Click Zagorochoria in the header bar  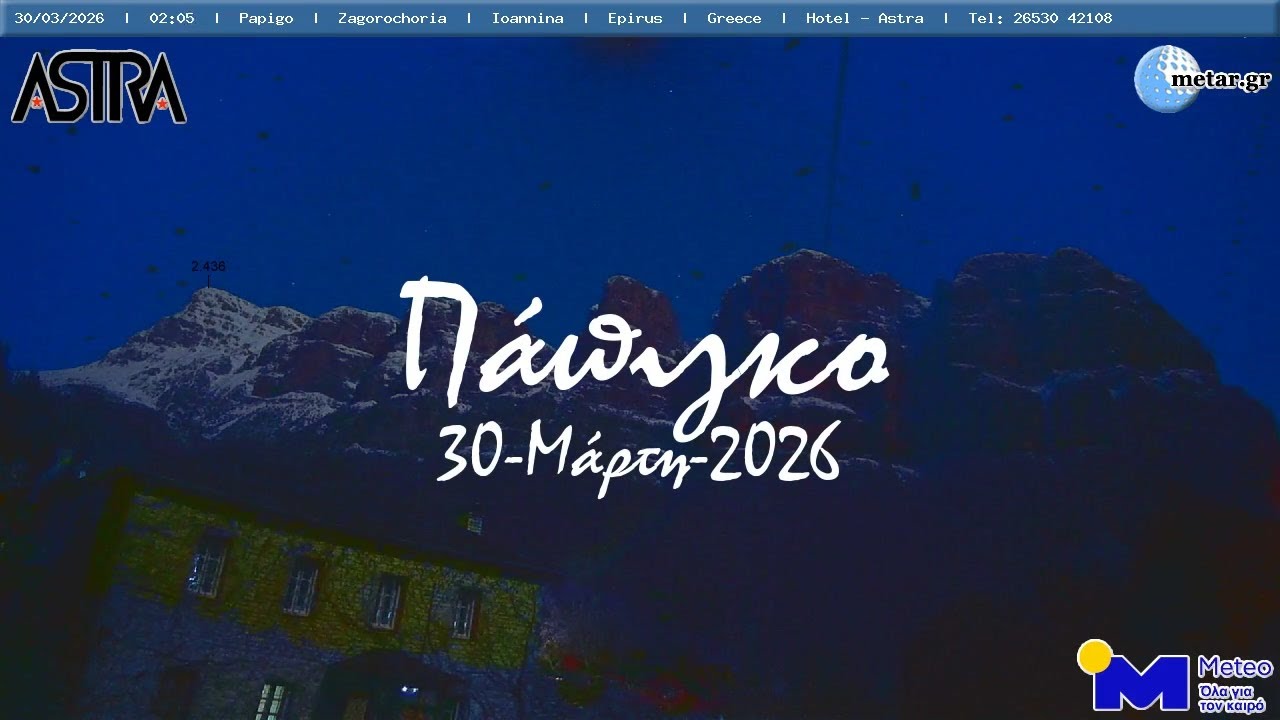coord(392,18)
